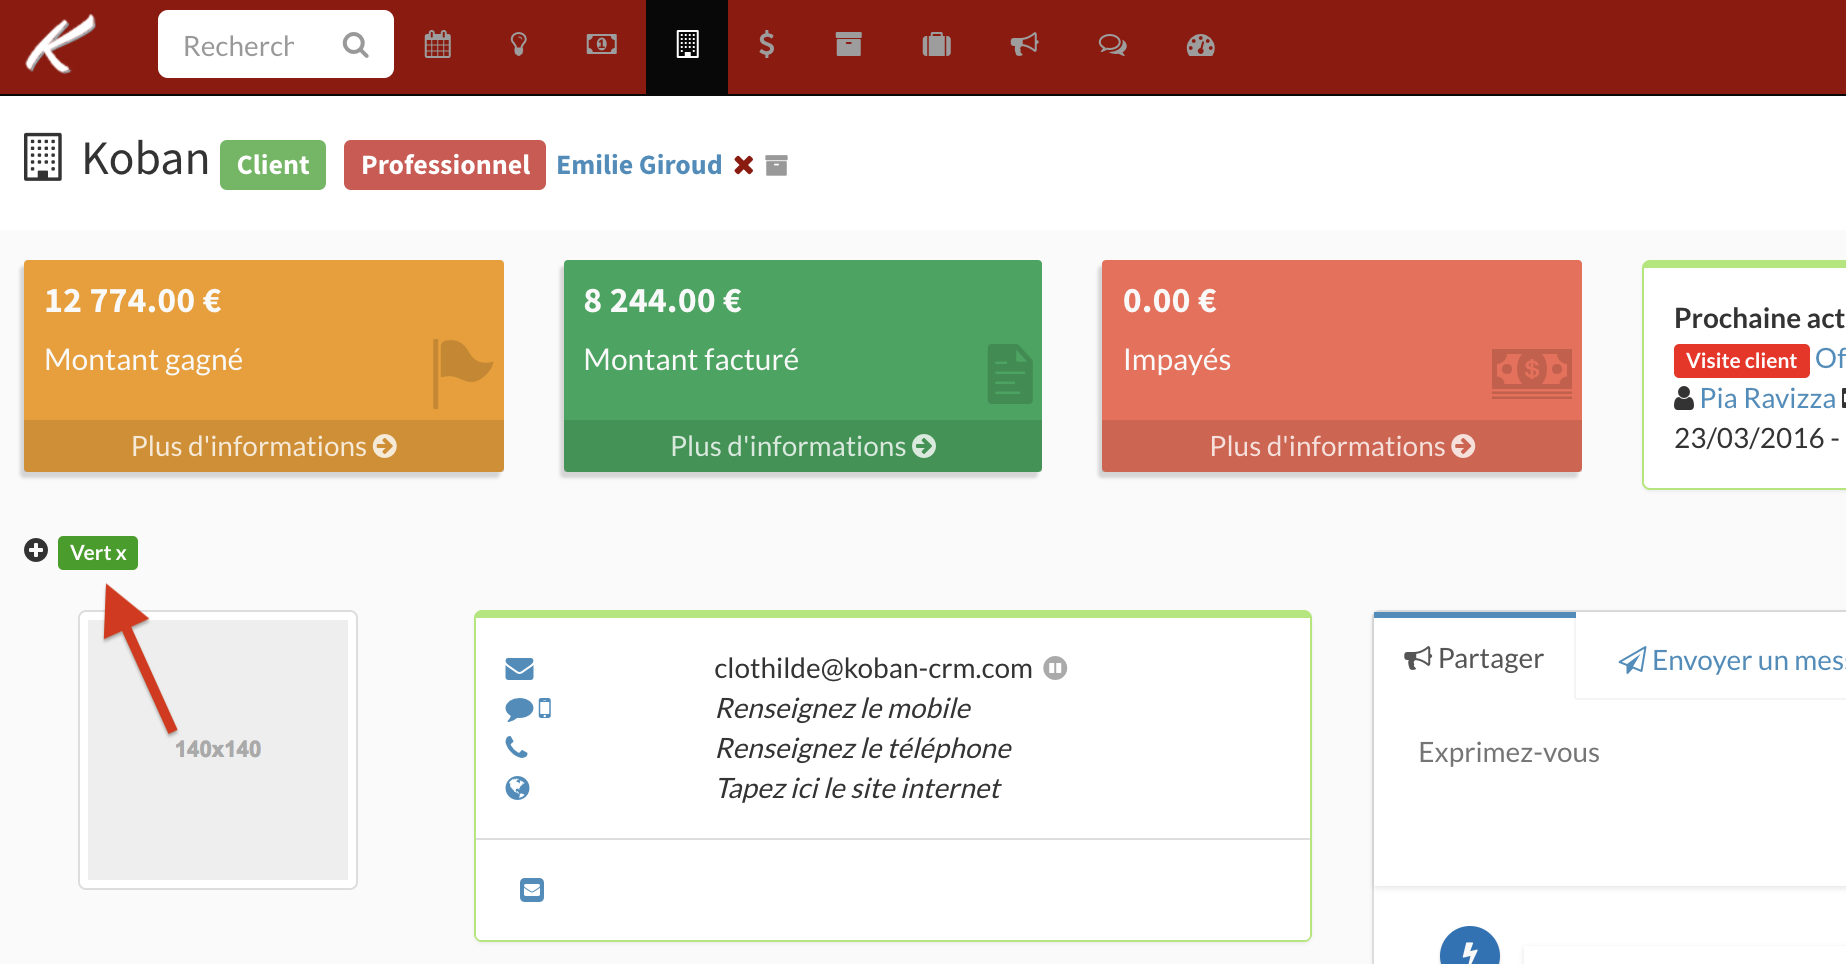The image size is (1846, 964).
Task: Edit email clothilde@koban-crm.com
Action: click(x=873, y=668)
